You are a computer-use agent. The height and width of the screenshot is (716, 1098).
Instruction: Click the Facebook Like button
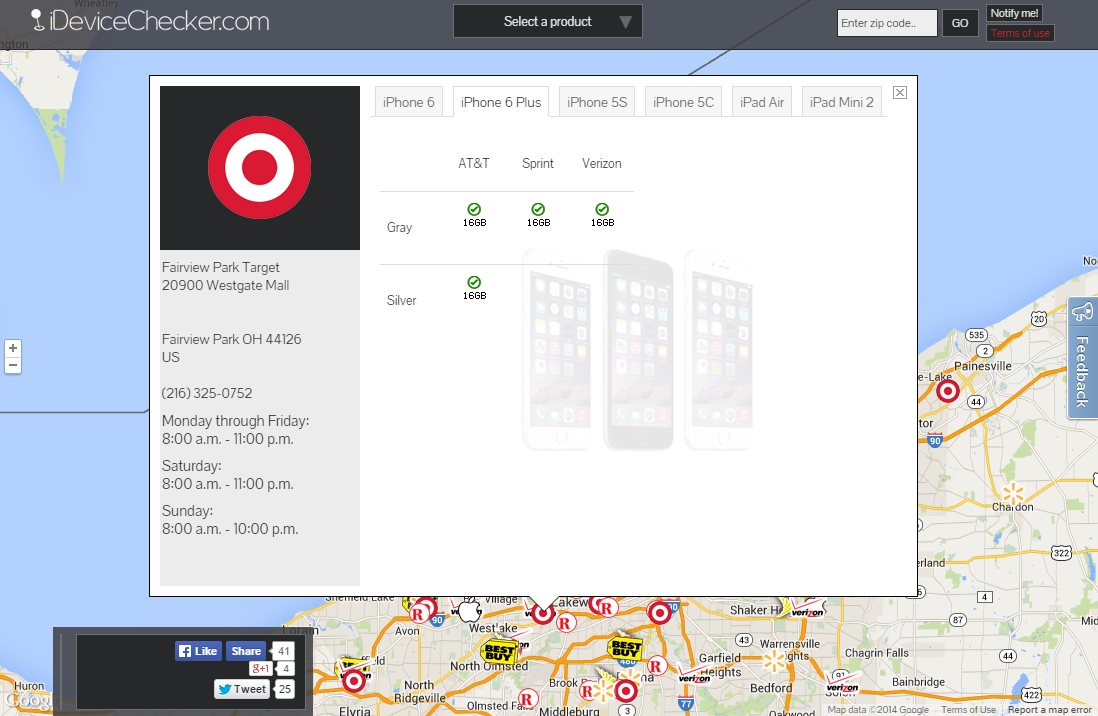pos(198,651)
